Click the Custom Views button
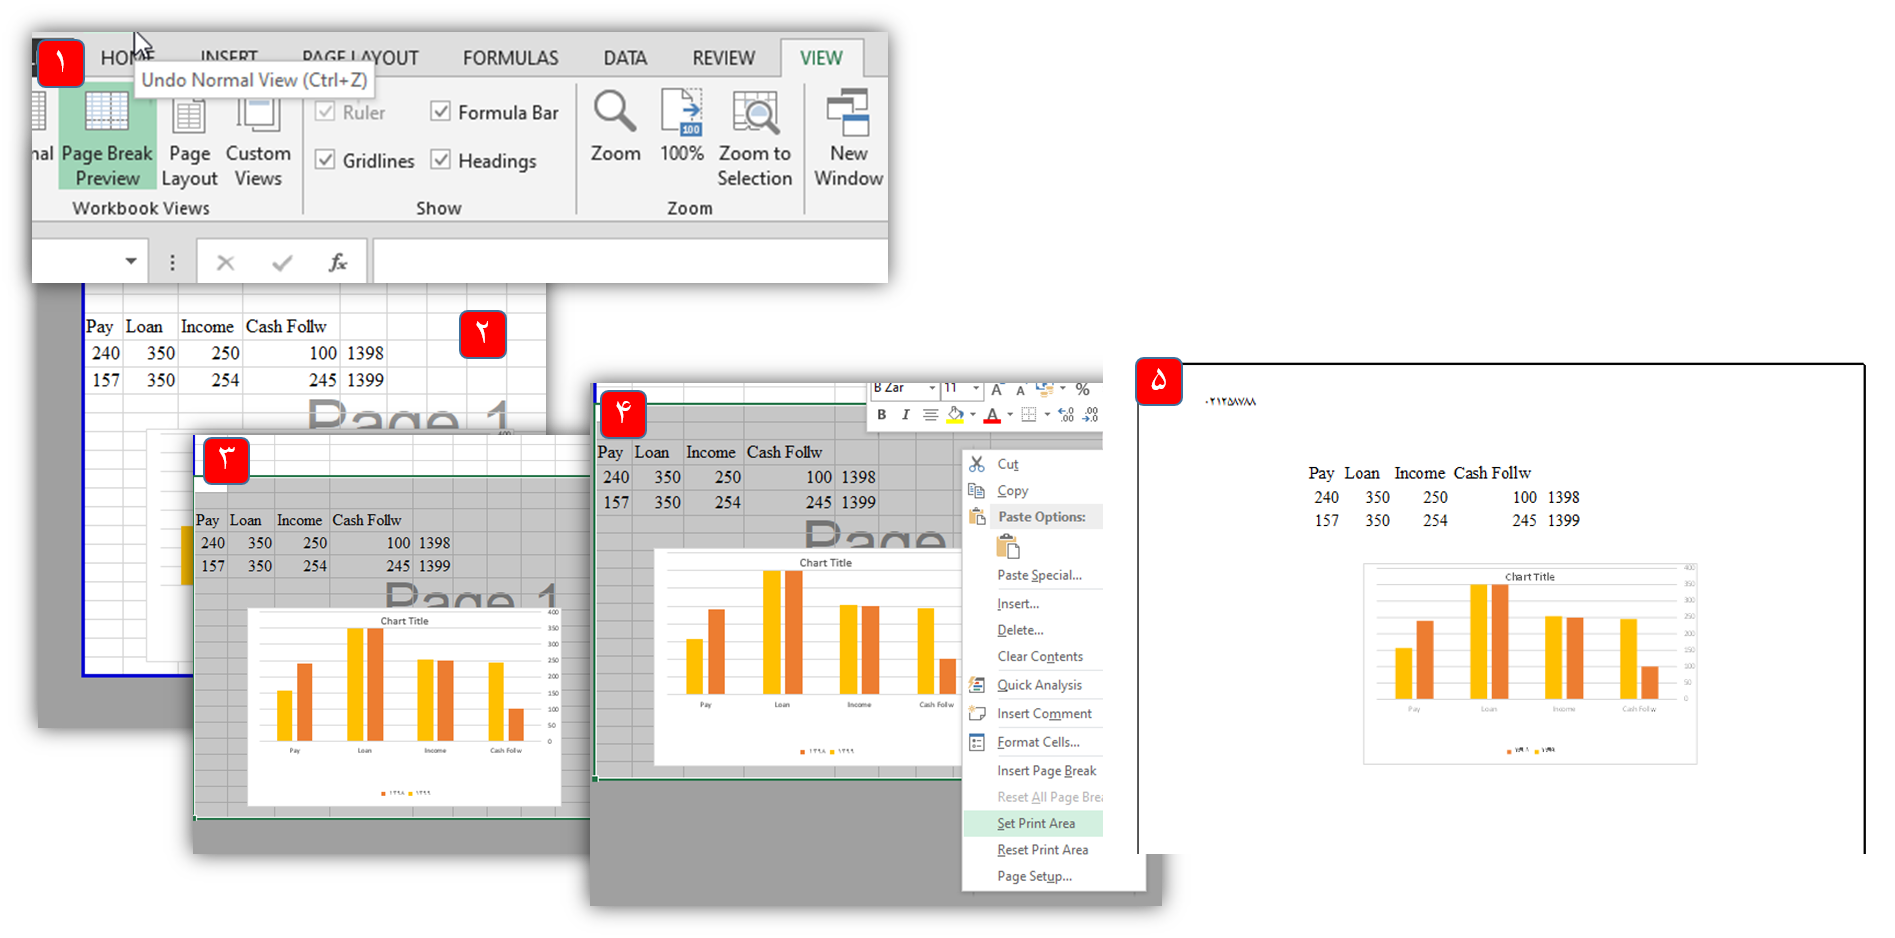Screen dimensions: 1895x938 (x=258, y=138)
